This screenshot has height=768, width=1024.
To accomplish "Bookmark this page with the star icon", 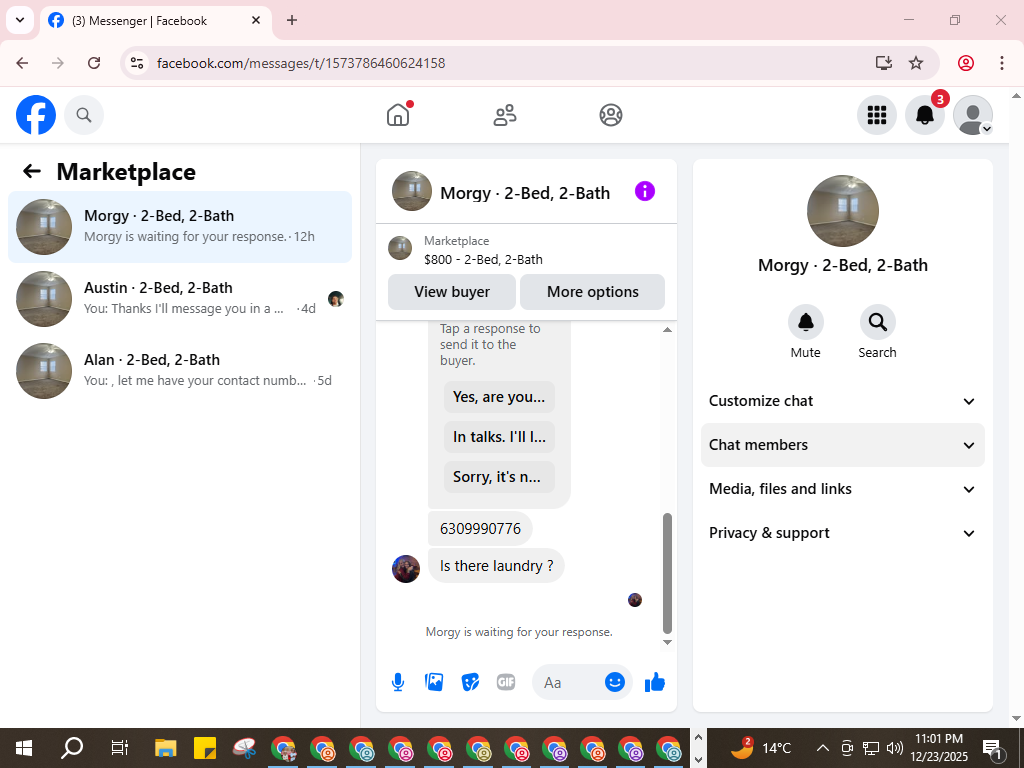I will click(916, 63).
